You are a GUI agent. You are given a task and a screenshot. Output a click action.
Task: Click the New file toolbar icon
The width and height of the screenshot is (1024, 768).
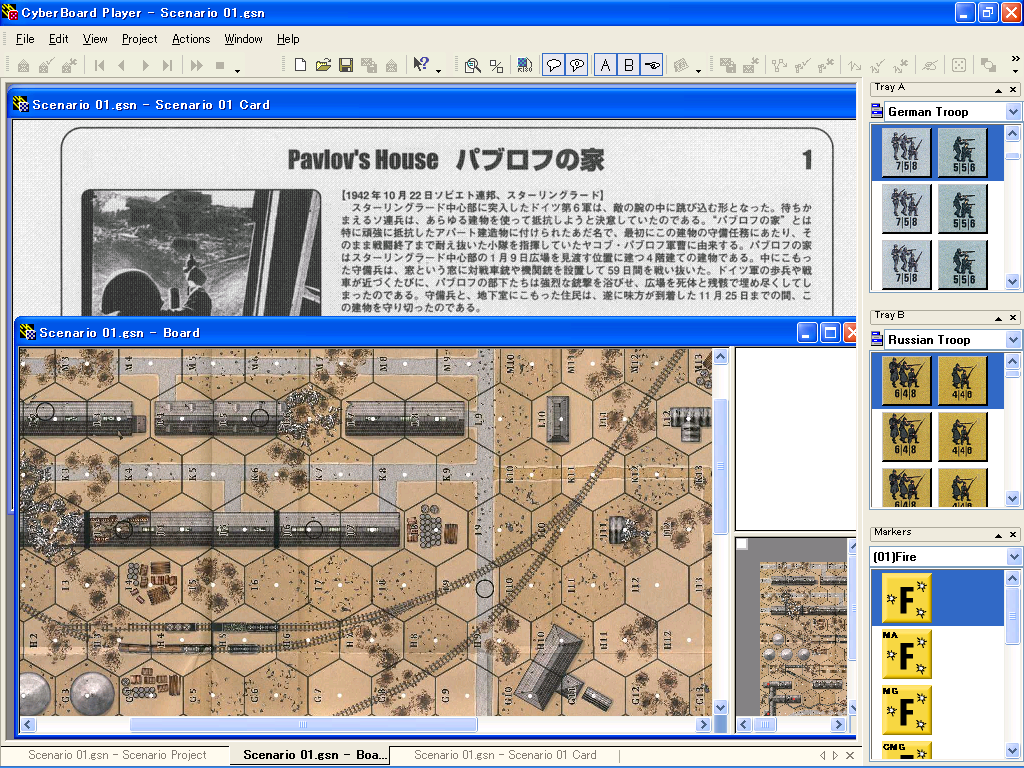(x=300, y=66)
